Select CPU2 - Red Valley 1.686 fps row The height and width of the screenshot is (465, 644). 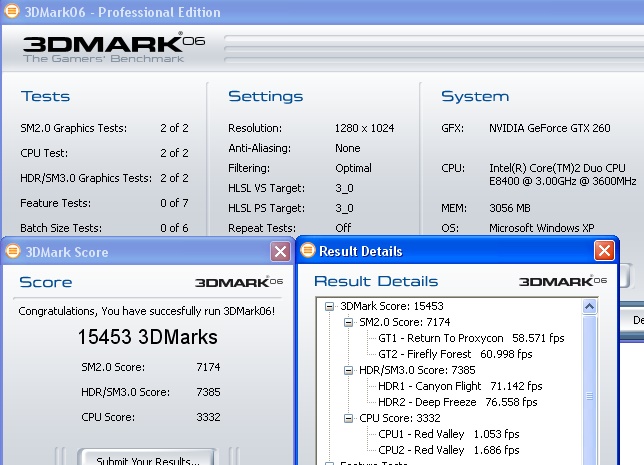[448, 450]
